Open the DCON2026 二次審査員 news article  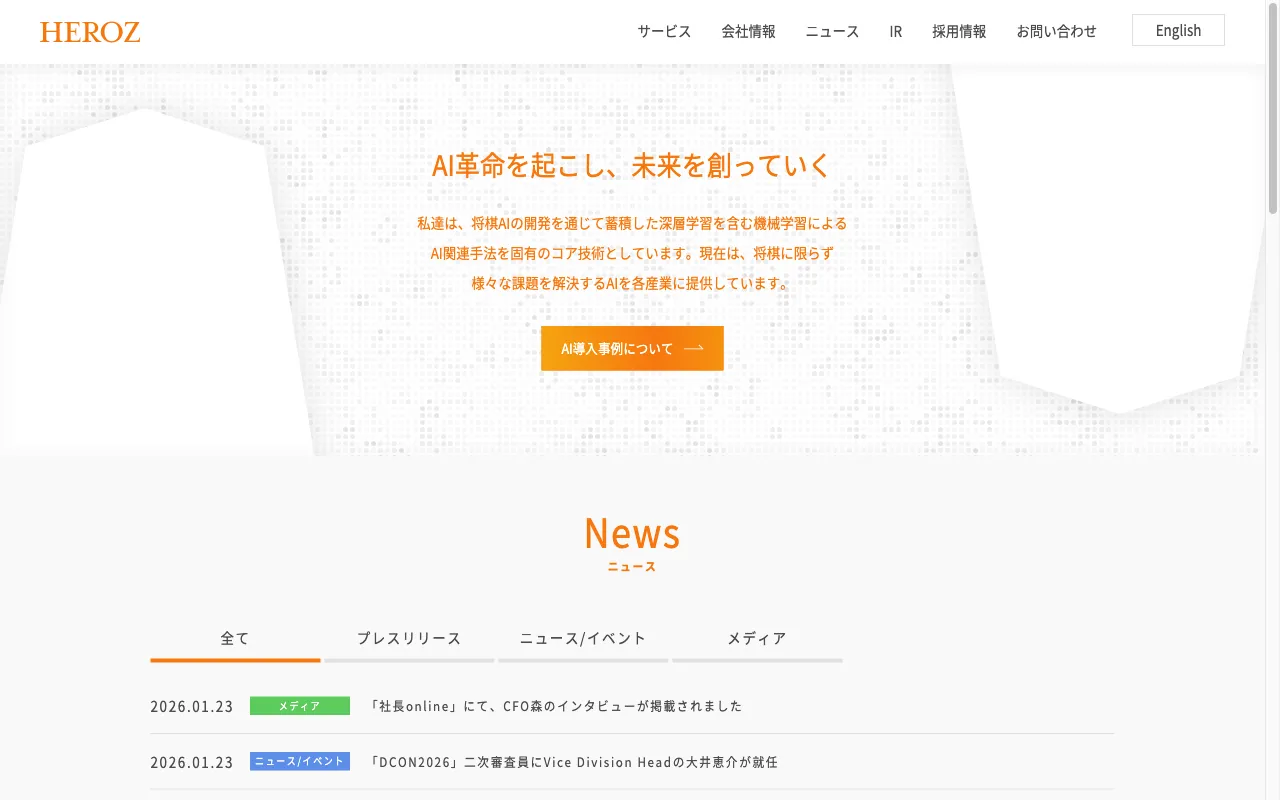click(x=573, y=762)
